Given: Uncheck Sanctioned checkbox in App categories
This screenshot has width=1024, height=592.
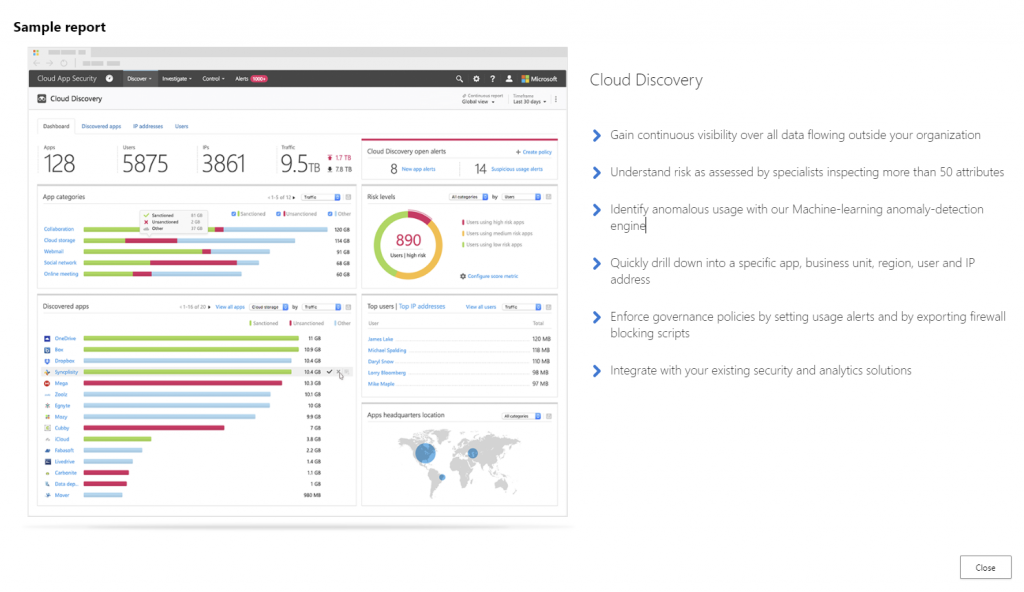Looking at the screenshot, I should point(234,214).
